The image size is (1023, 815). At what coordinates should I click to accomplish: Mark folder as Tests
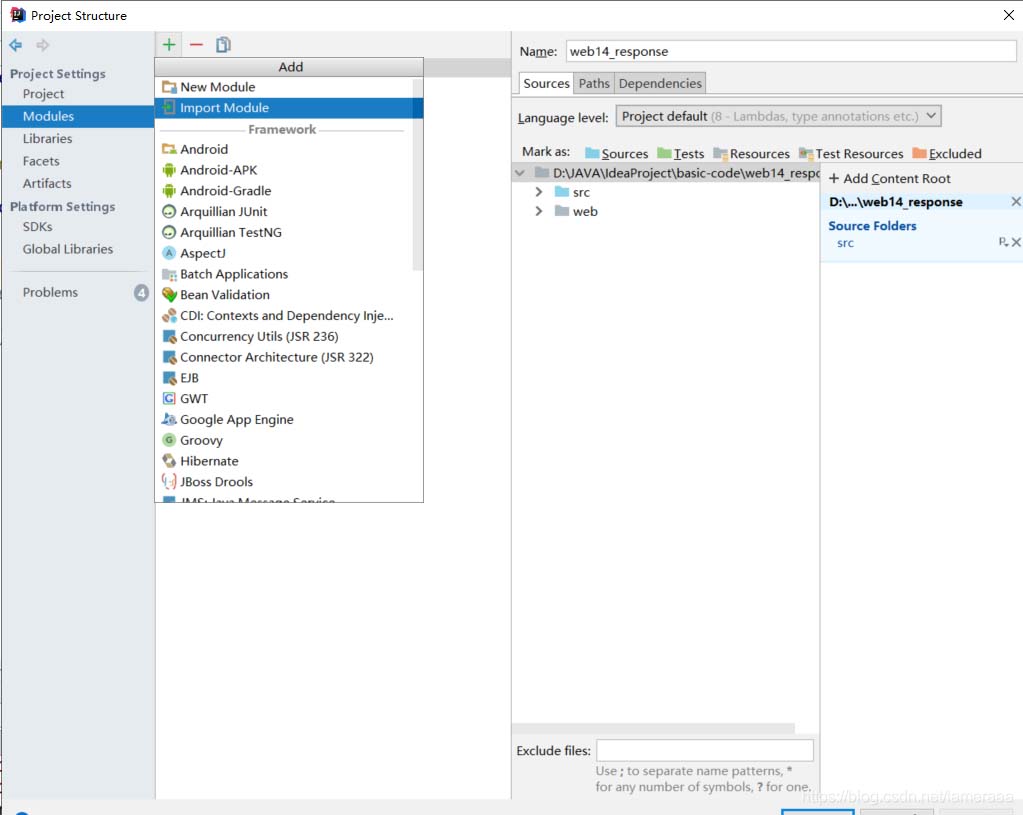point(680,153)
